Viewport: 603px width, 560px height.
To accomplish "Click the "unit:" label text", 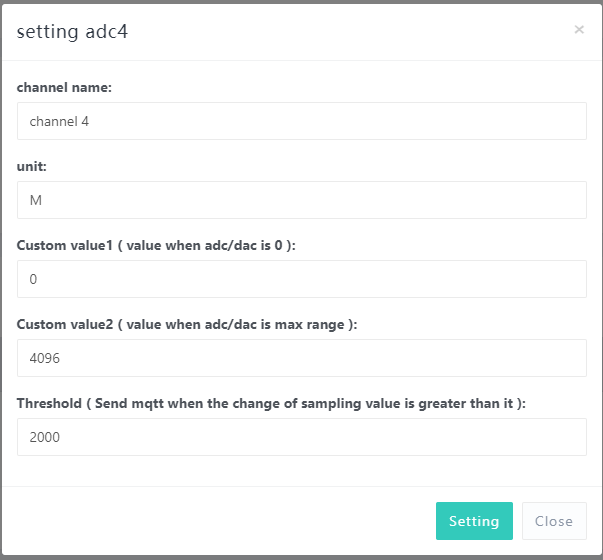I will (33, 167).
